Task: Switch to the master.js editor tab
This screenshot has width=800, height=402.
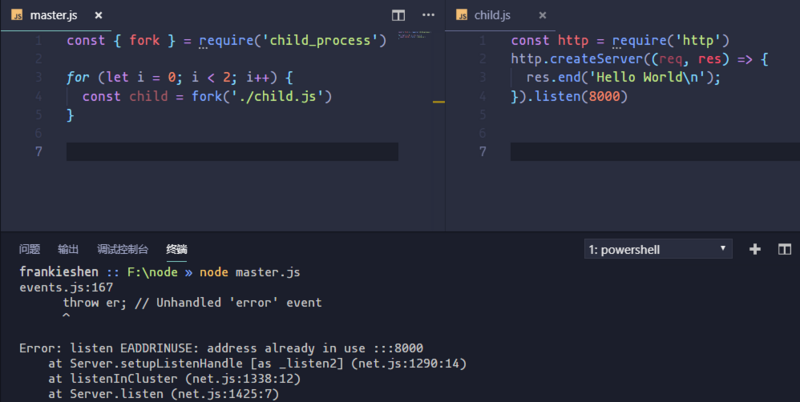Action: (x=54, y=15)
